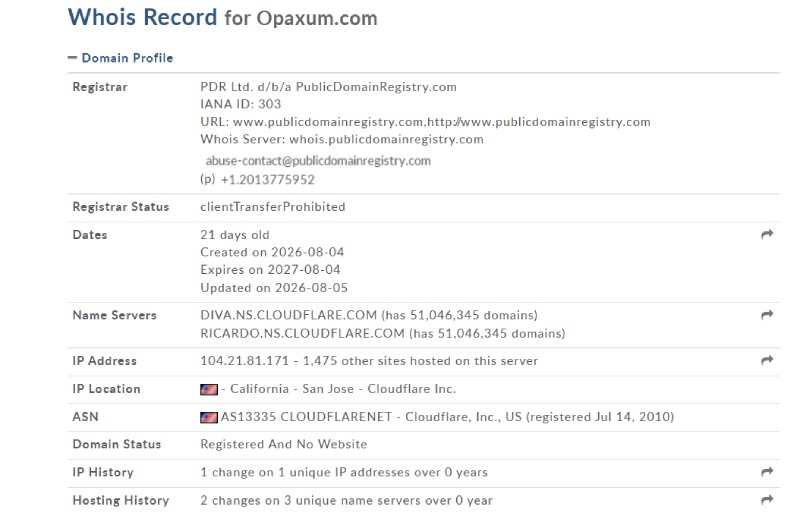Image resolution: width=800 pixels, height=522 pixels.
Task: Click the AS13335 CLOUDFLARENET ASN text
Action: coord(447,417)
